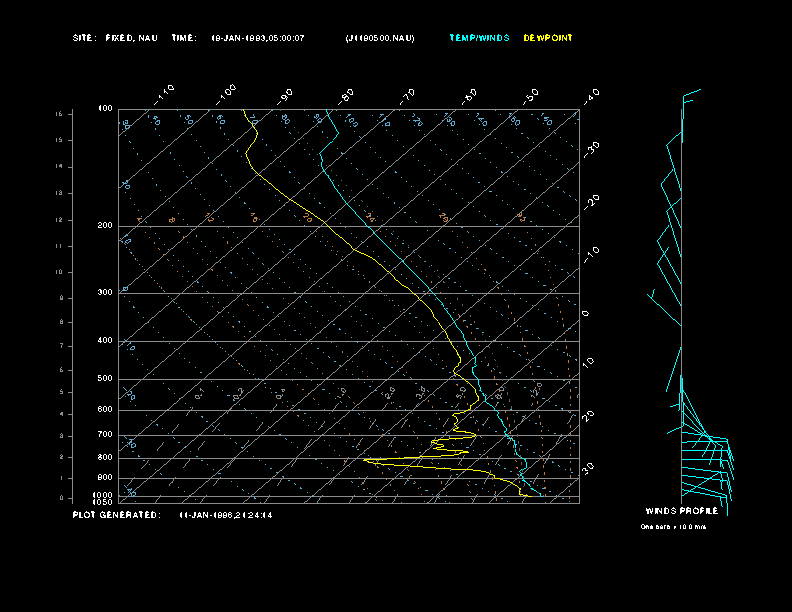Click the "TIME:" header label

point(184,38)
